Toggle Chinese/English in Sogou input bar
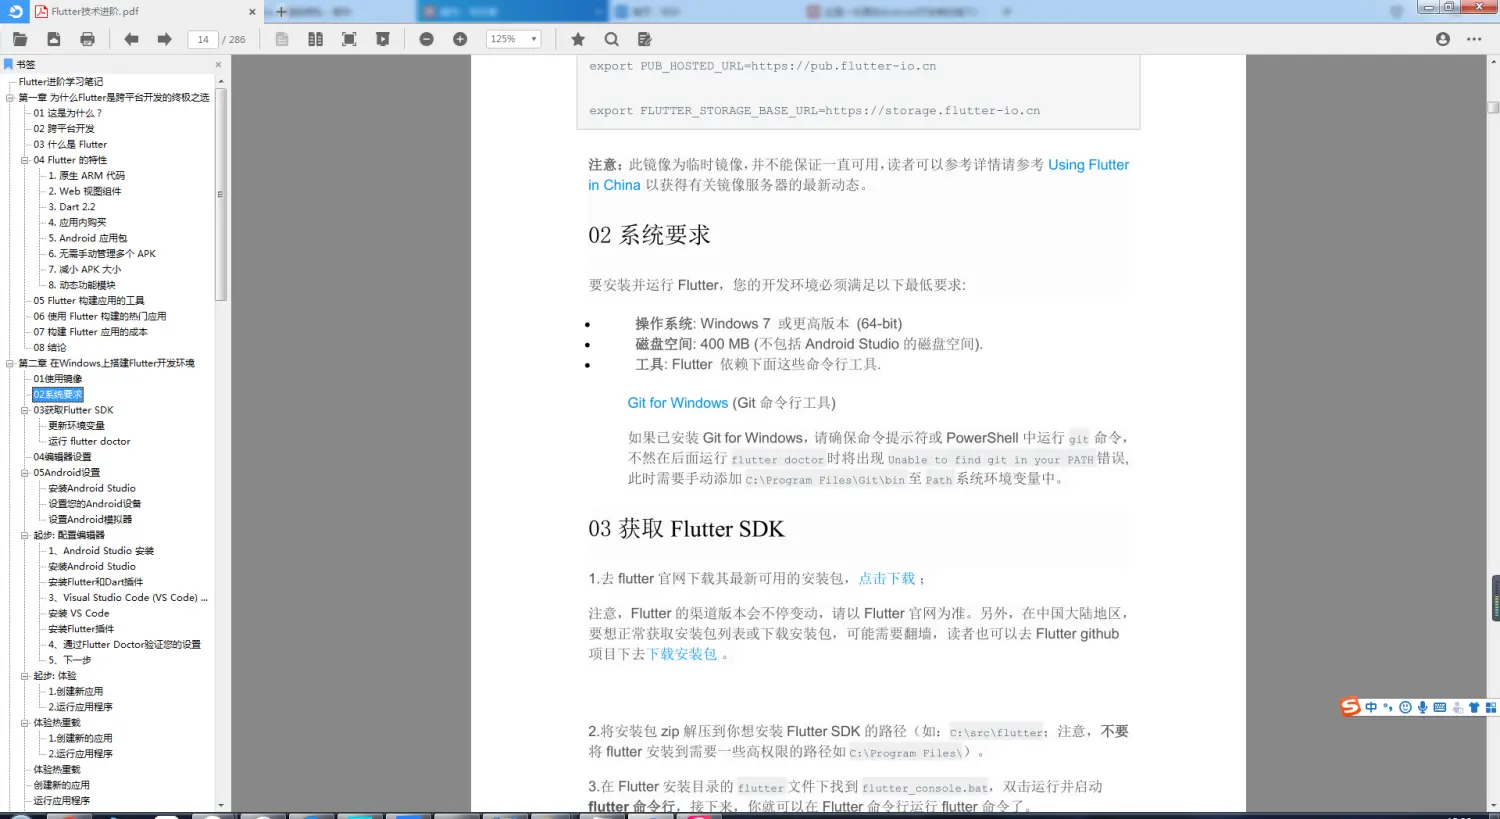This screenshot has width=1500, height=819. click(1372, 707)
